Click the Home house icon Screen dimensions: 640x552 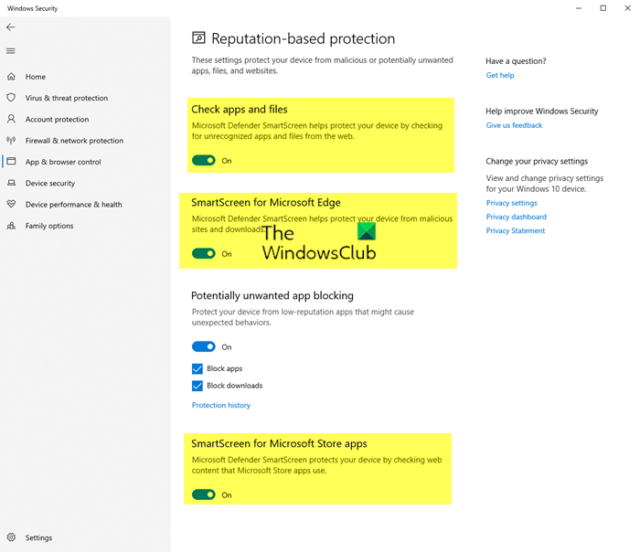click(x=11, y=77)
